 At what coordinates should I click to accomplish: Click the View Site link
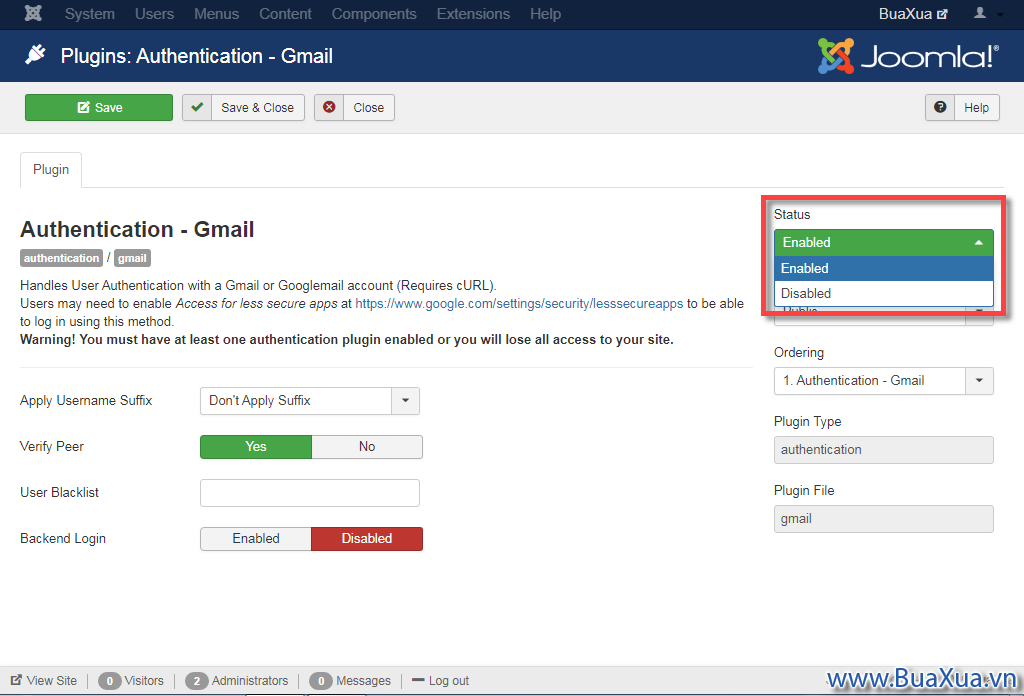pos(44,680)
